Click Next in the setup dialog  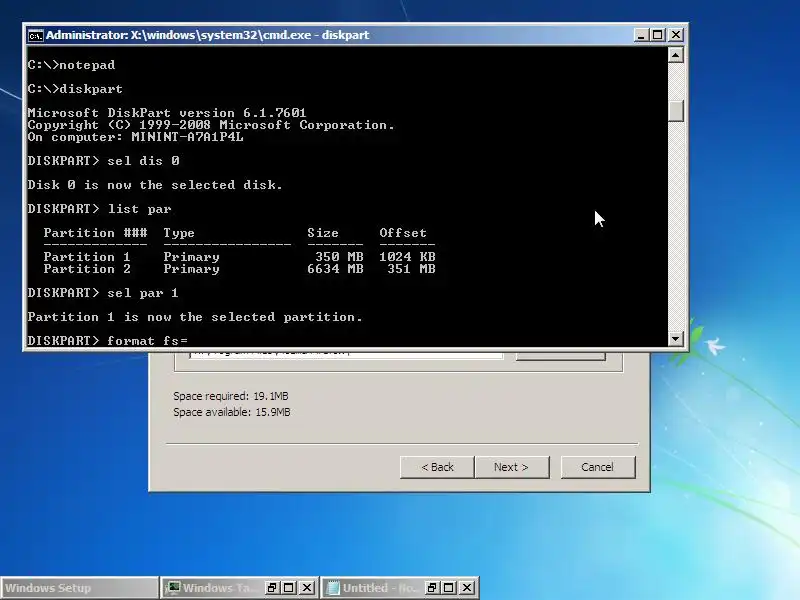(x=511, y=467)
